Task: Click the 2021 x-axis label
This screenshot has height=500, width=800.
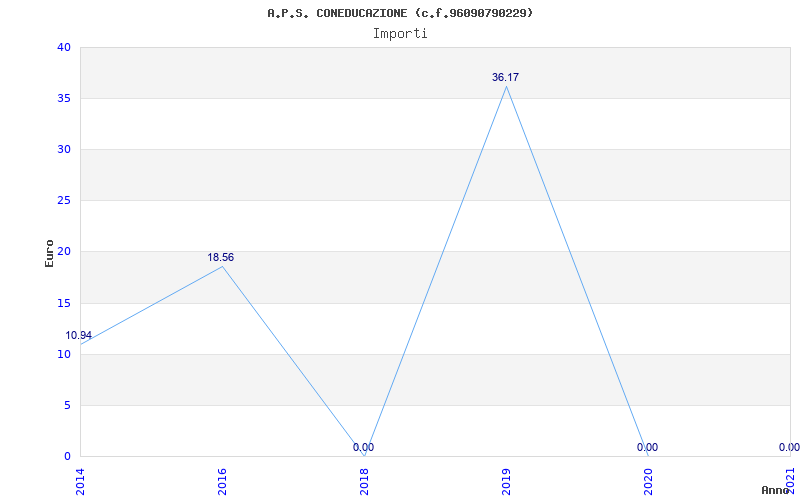Action: [790, 483]
